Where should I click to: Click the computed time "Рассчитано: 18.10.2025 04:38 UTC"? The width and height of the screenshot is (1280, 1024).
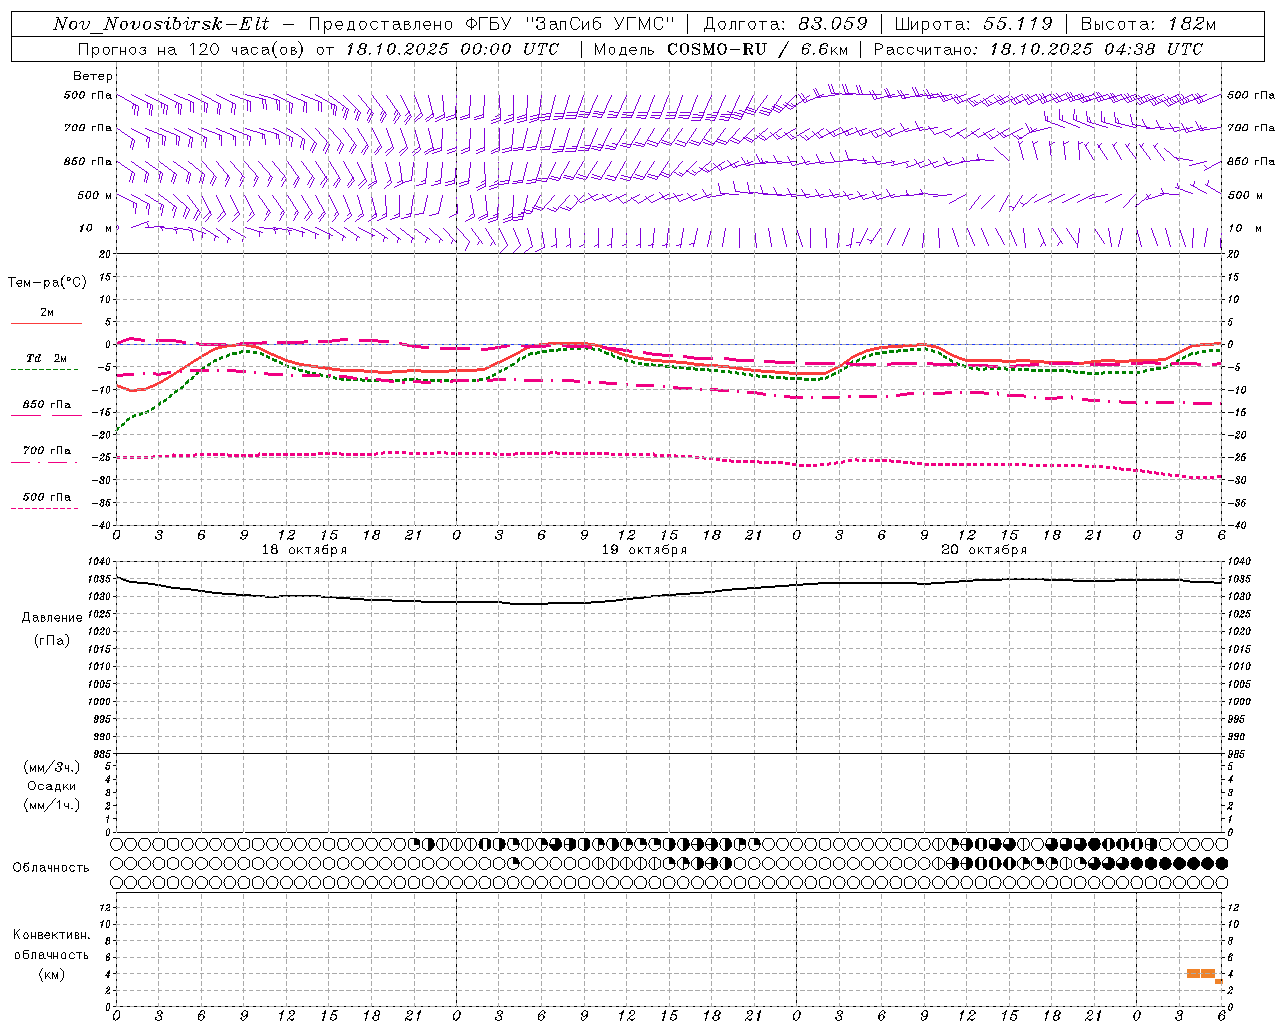click(x=1038, y=49)
